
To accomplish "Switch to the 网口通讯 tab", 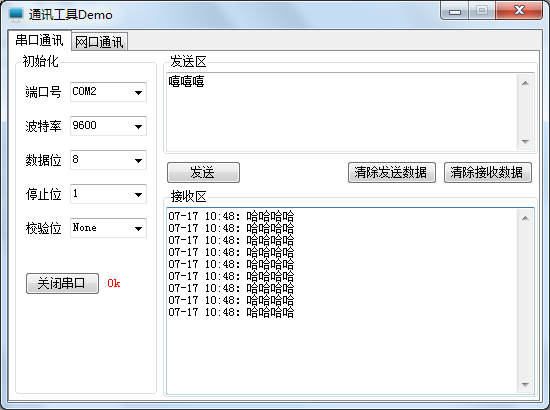I will pos(99,42).
